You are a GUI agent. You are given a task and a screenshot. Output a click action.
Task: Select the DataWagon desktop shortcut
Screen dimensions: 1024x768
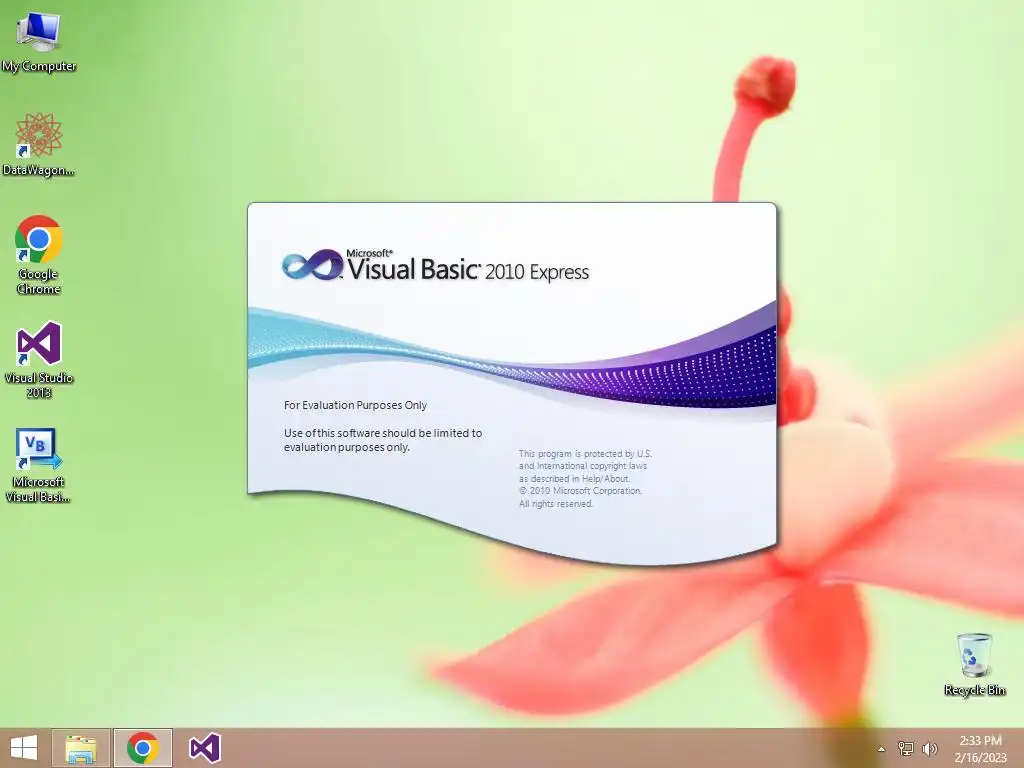[x=39, y=144]
